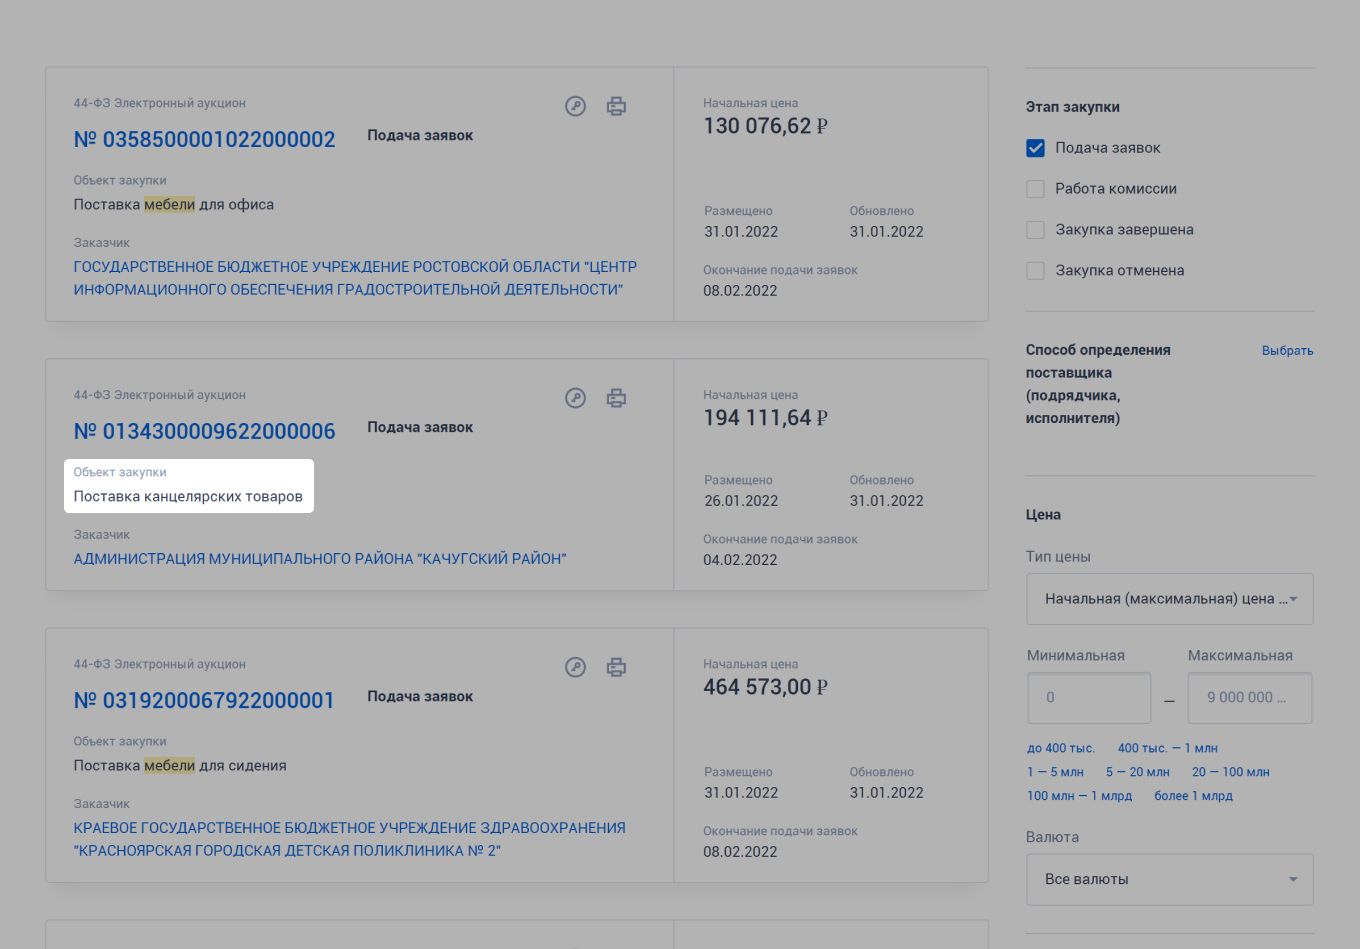Uncheck the "Подача заявок" stage checkbox
Viewport: 1360px width, 949px height.
point(1035,148)
